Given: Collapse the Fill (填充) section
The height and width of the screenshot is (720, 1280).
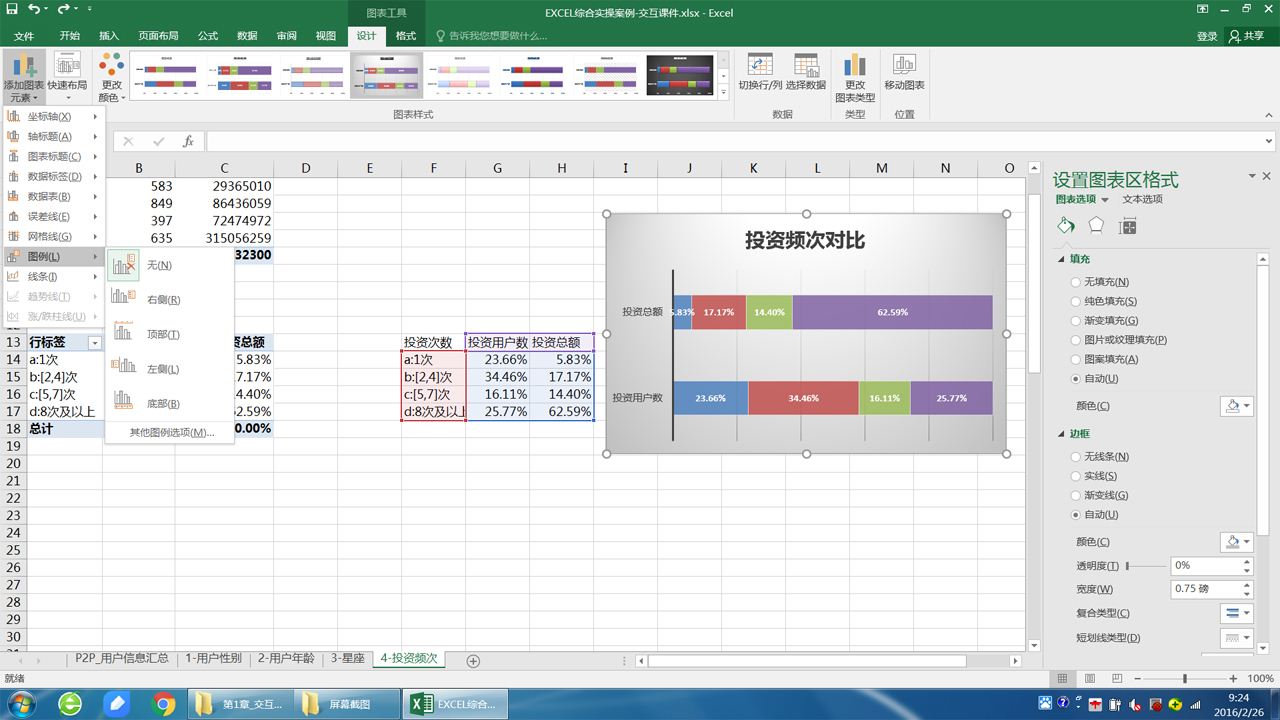Looking at the screenshot, I should point(1062,259).
